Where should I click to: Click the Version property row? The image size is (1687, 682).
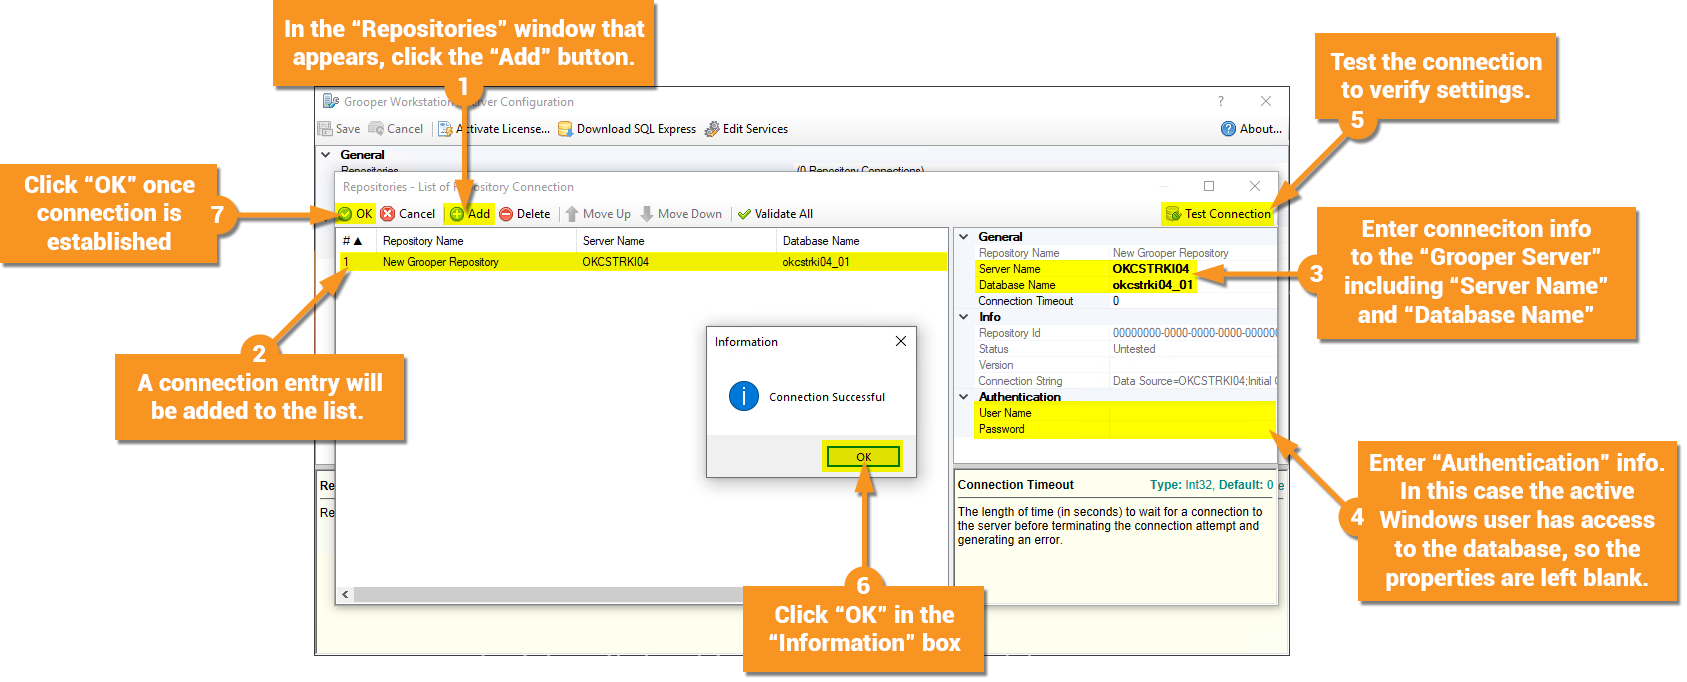1125,365
